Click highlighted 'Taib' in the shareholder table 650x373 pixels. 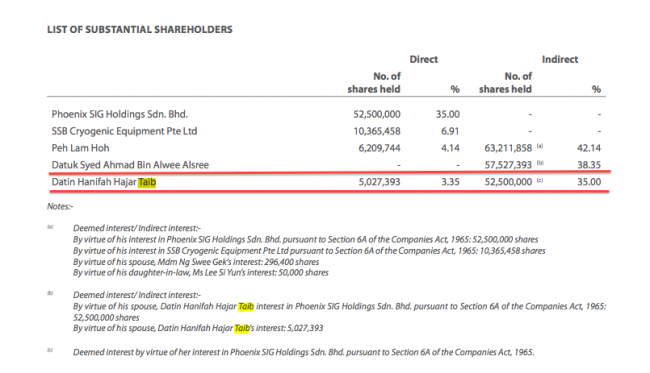pos(147,182)
